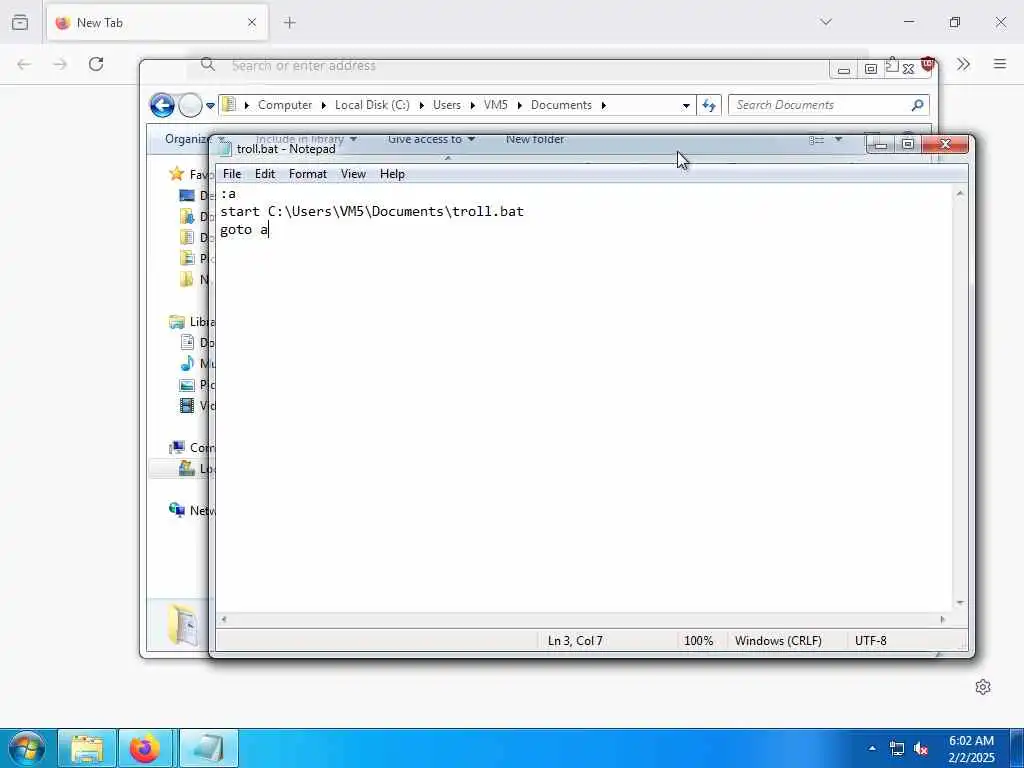
Task: Expand Explorer address bar history dropdown
Action: point(686,106)
